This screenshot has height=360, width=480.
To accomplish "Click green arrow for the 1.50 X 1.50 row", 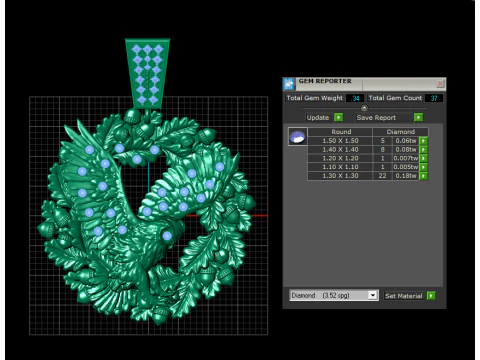I will [423, 141].
